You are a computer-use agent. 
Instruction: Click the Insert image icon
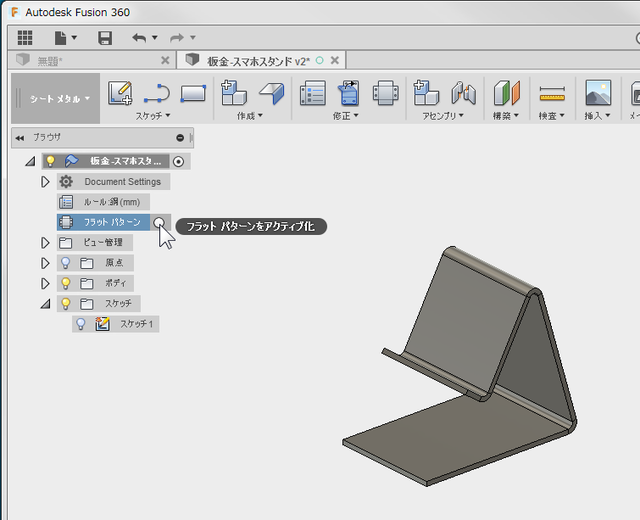[x=598, y=93]
